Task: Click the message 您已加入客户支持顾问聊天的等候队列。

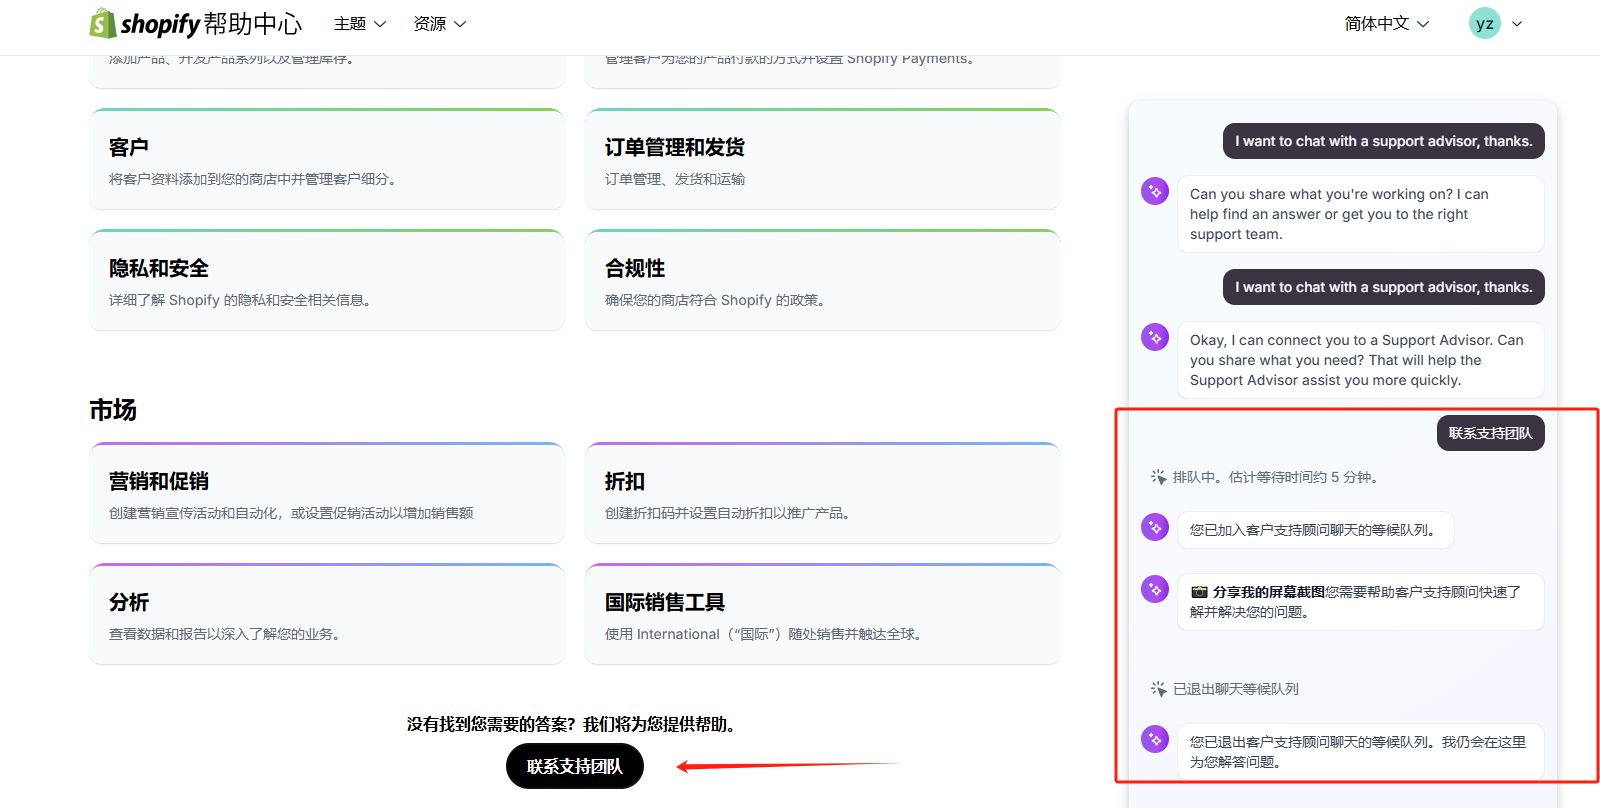Action: click(x=1315, y=530)
